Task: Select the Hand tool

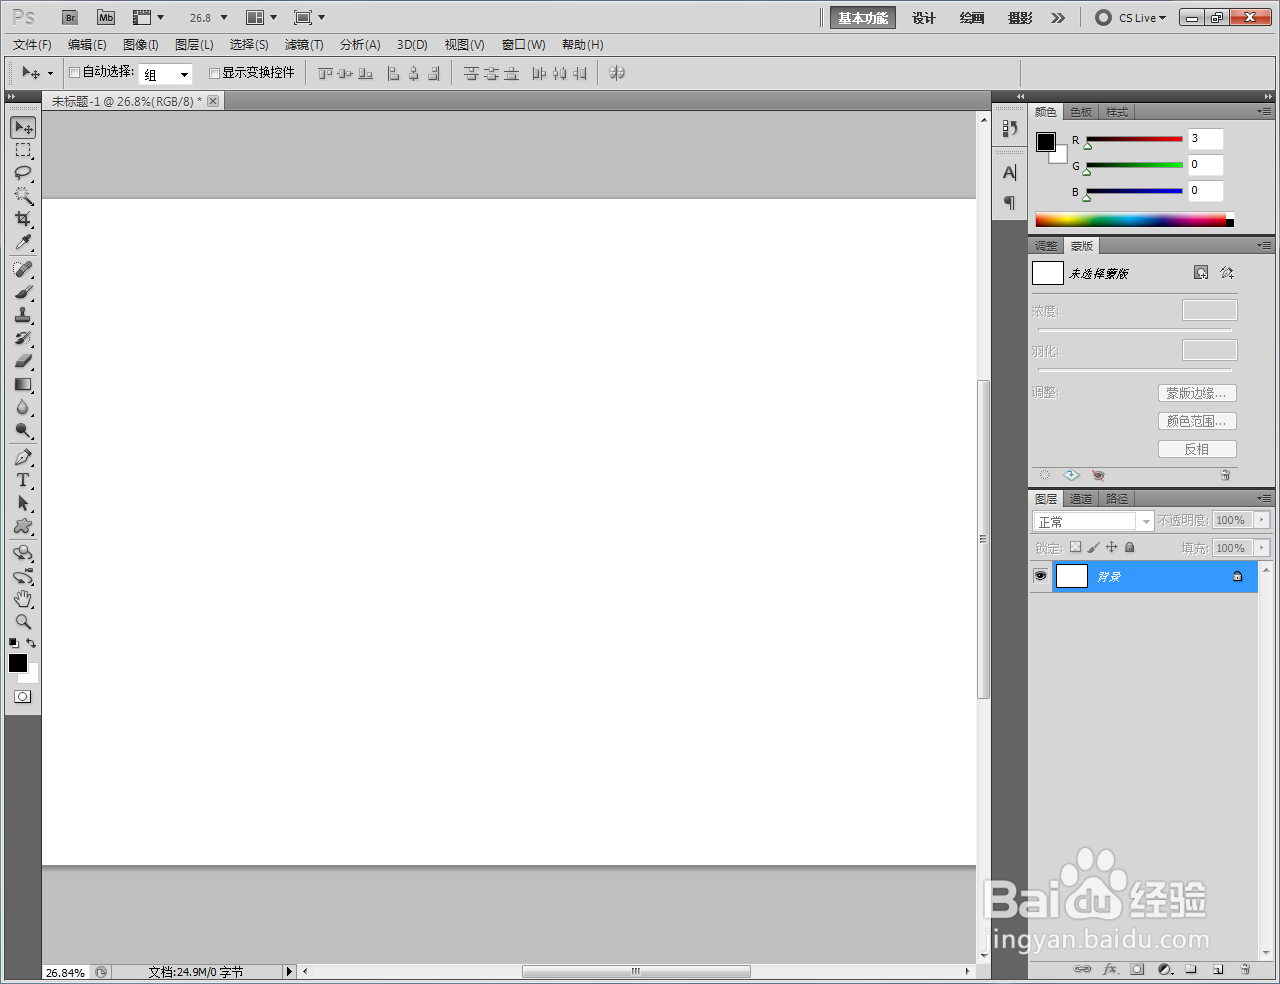Action: [23, 599]
